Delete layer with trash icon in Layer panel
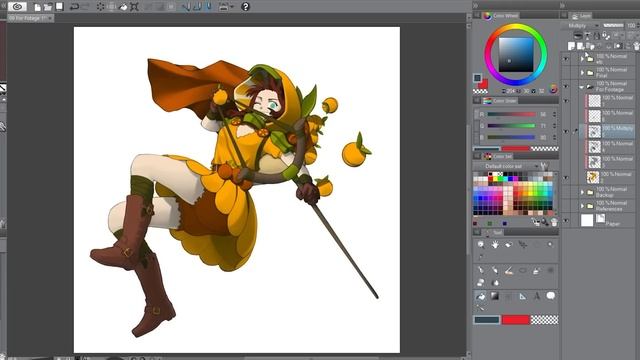The width and height of the screenshot is (640, 360). [637, 46]
